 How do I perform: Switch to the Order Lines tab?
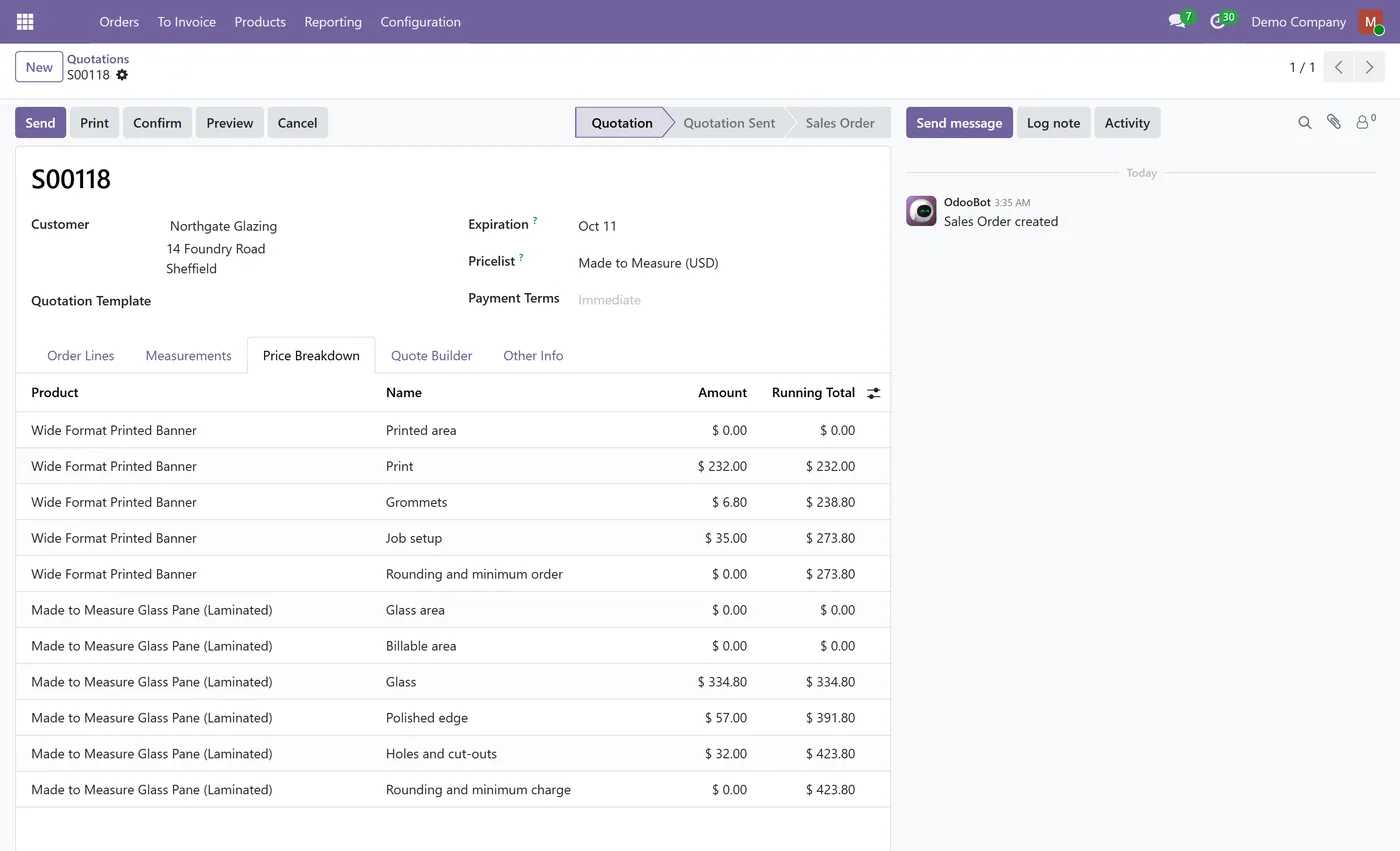[80, 355]
